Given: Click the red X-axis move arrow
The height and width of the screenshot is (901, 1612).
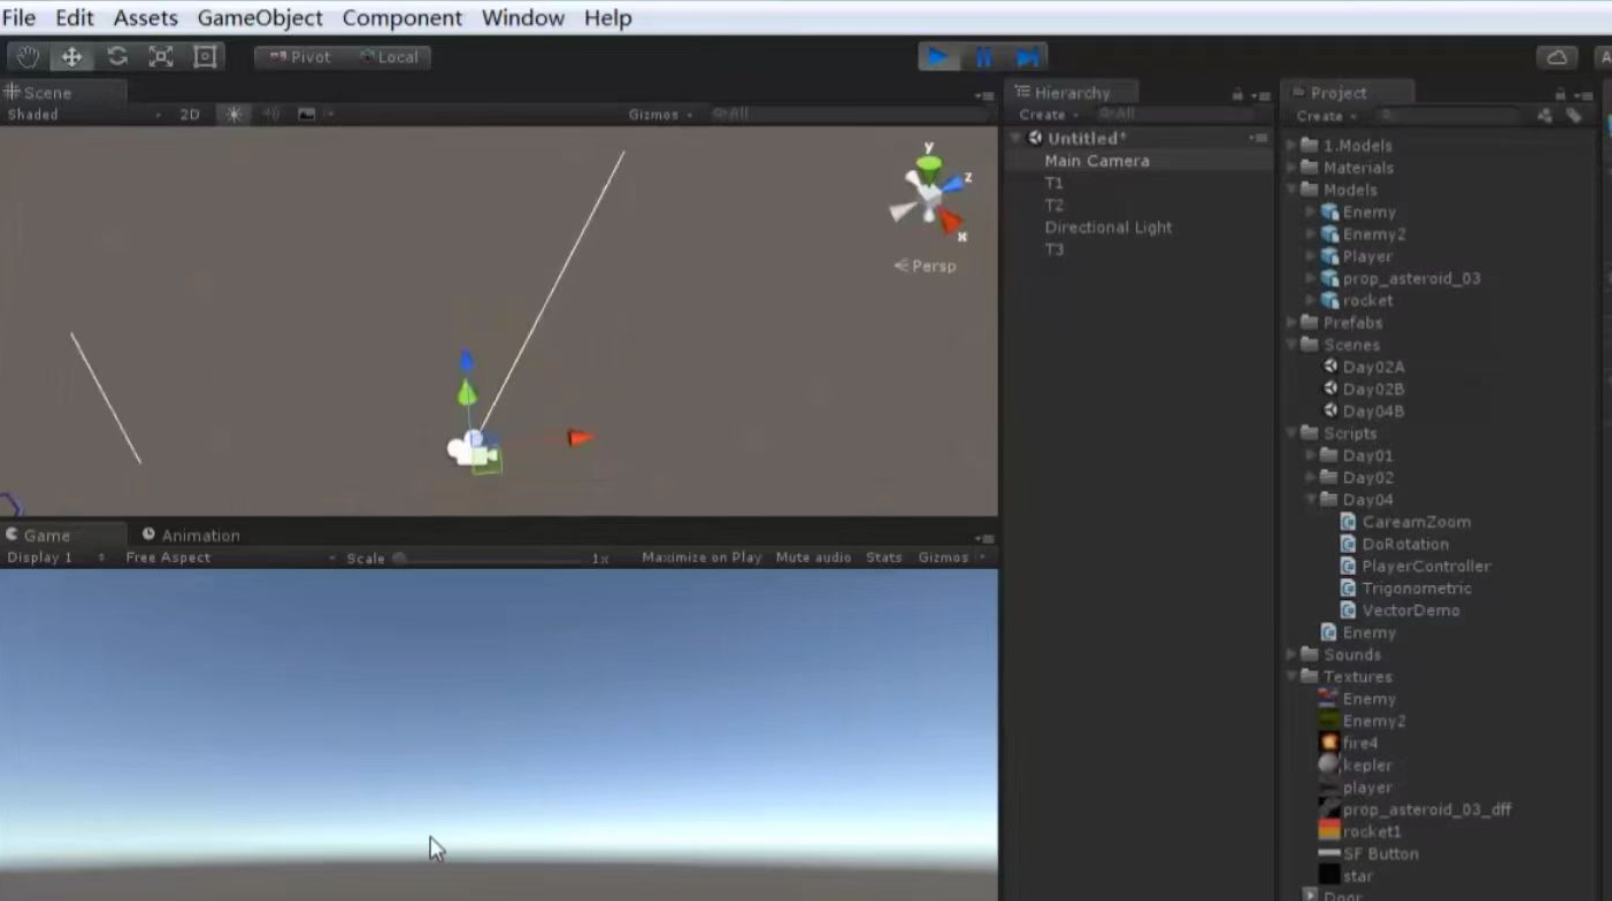Looking at the screenshot, I should [x=580, y=437].
